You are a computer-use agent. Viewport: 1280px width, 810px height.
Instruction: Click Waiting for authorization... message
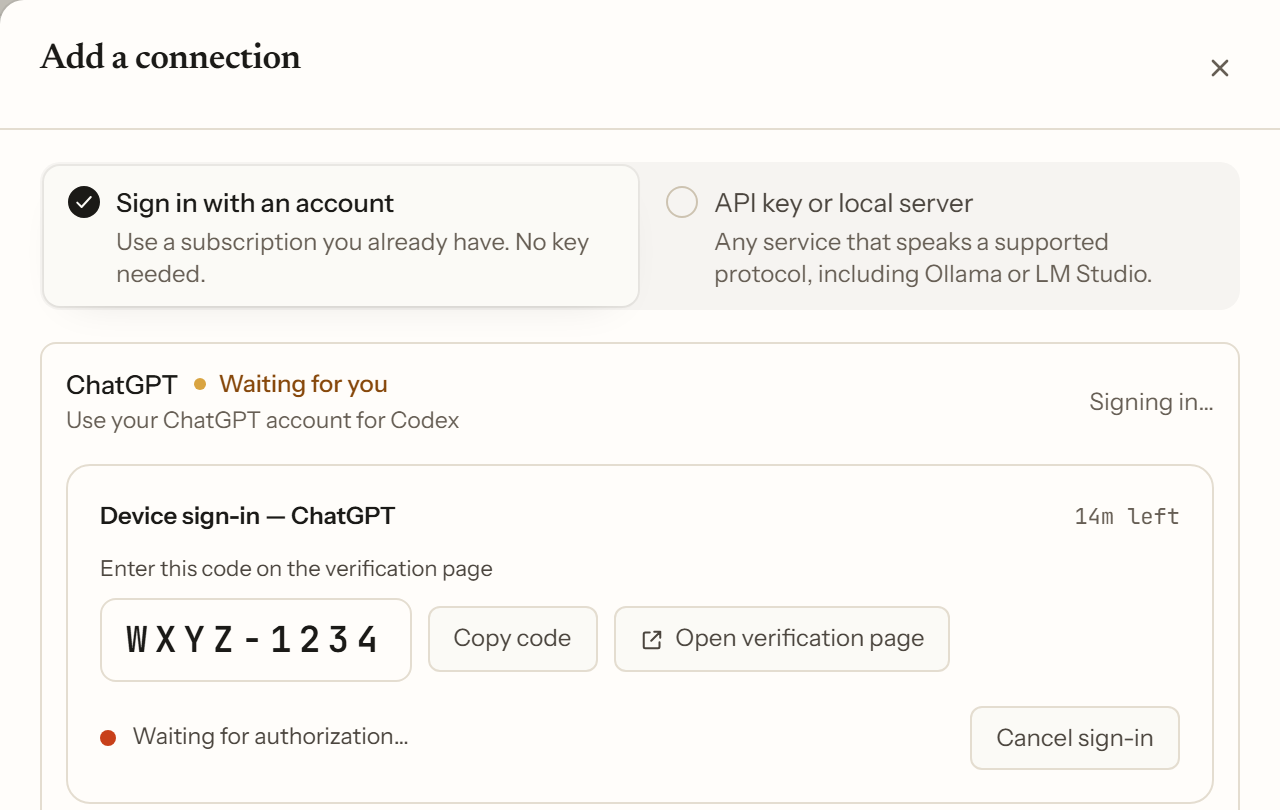270,737
